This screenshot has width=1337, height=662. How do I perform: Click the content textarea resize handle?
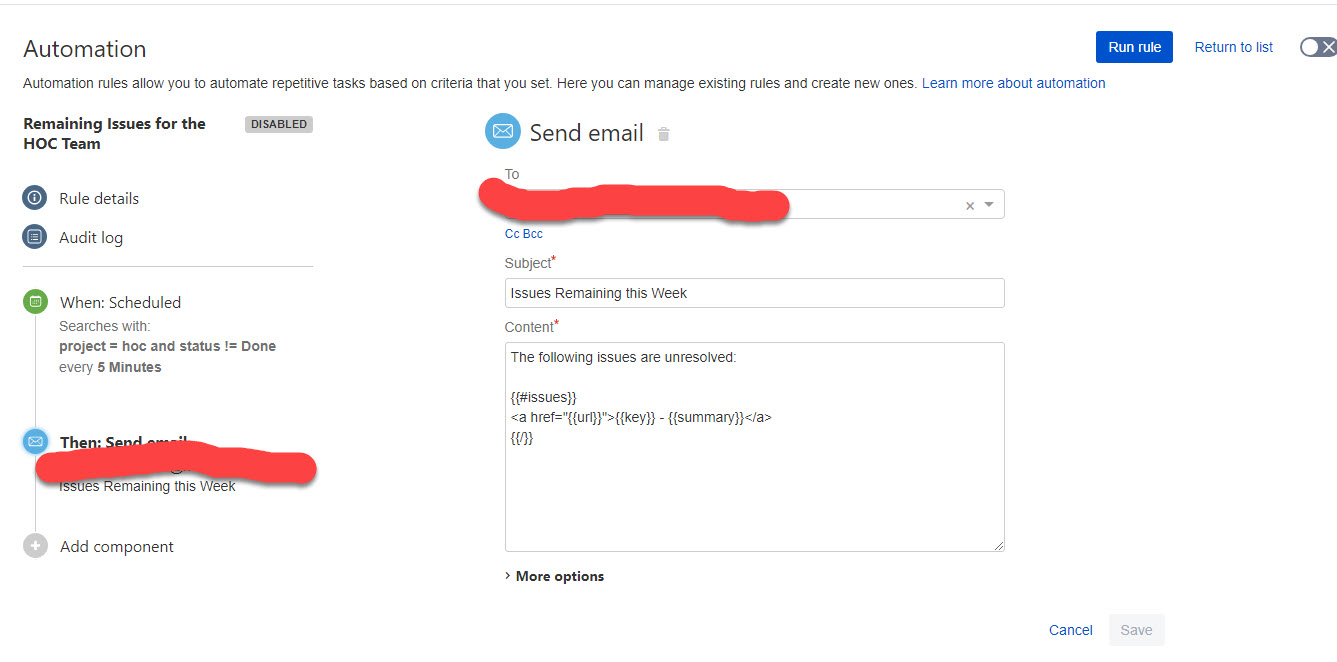pyautogui.click(x=997, y=544)
